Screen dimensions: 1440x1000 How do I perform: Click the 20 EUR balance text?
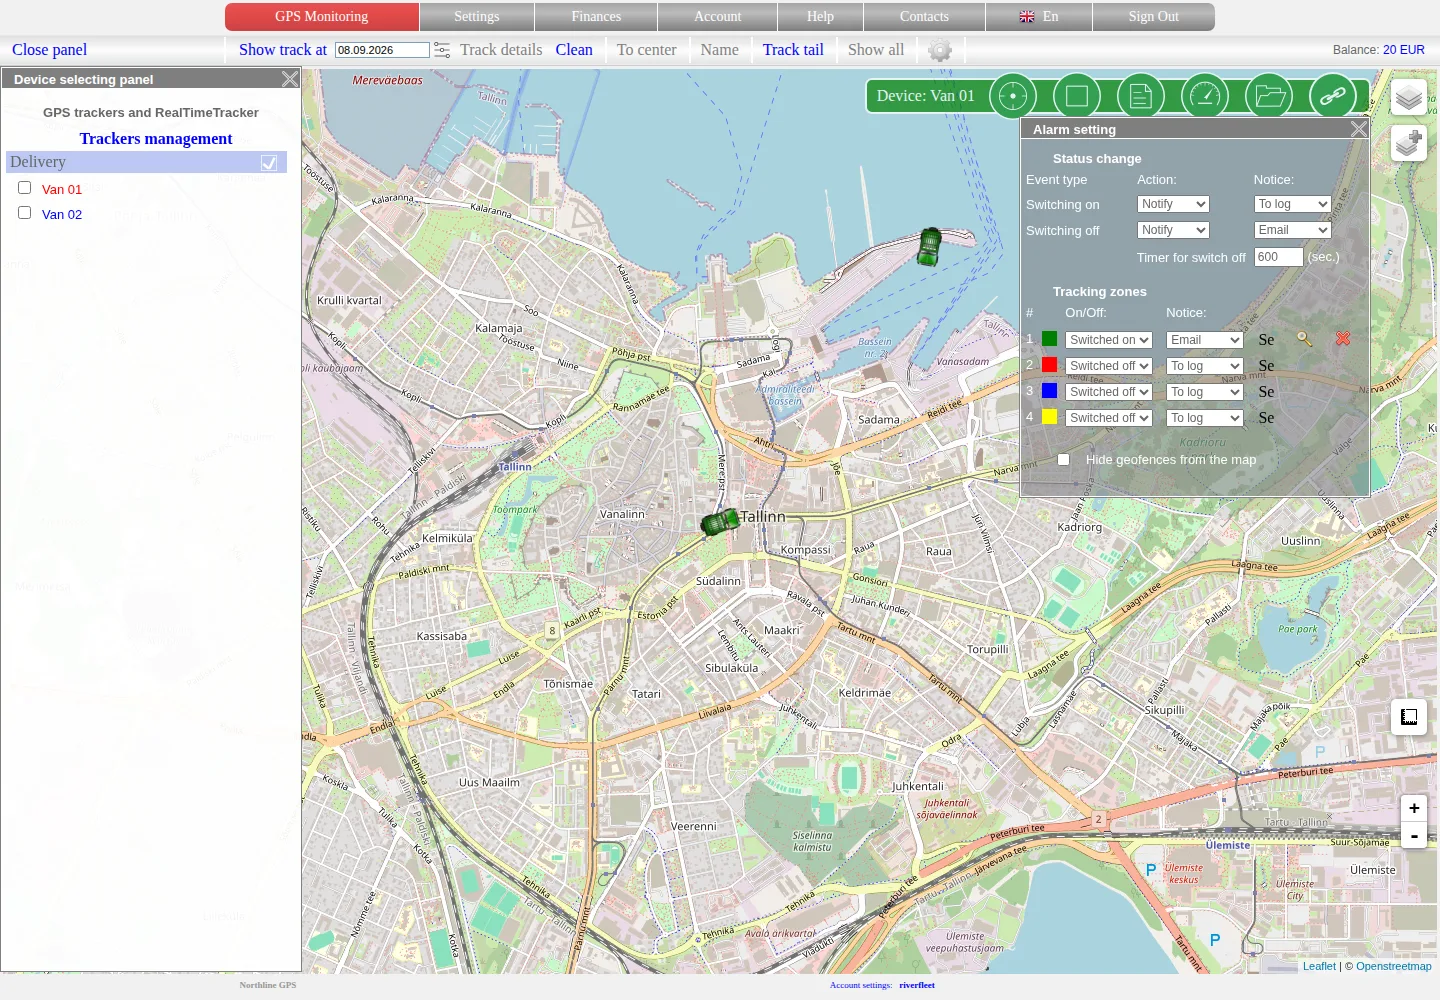point(1404,50)
